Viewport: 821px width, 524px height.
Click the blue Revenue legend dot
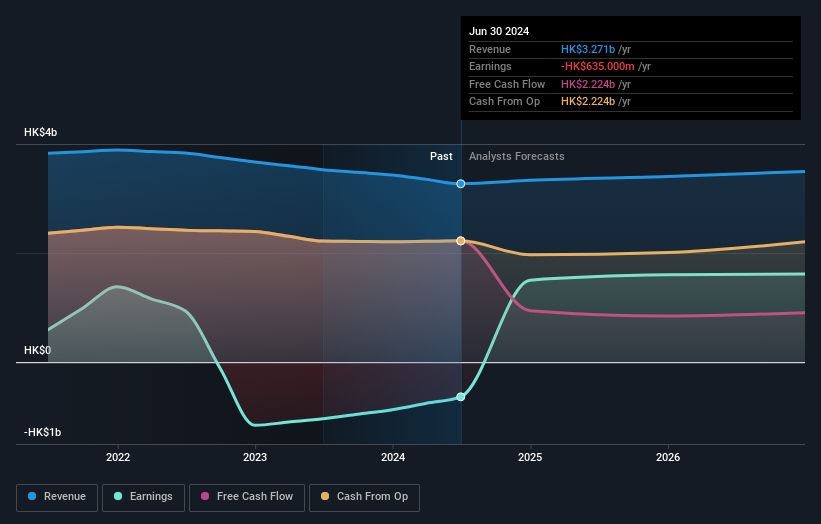click(32, 496)
